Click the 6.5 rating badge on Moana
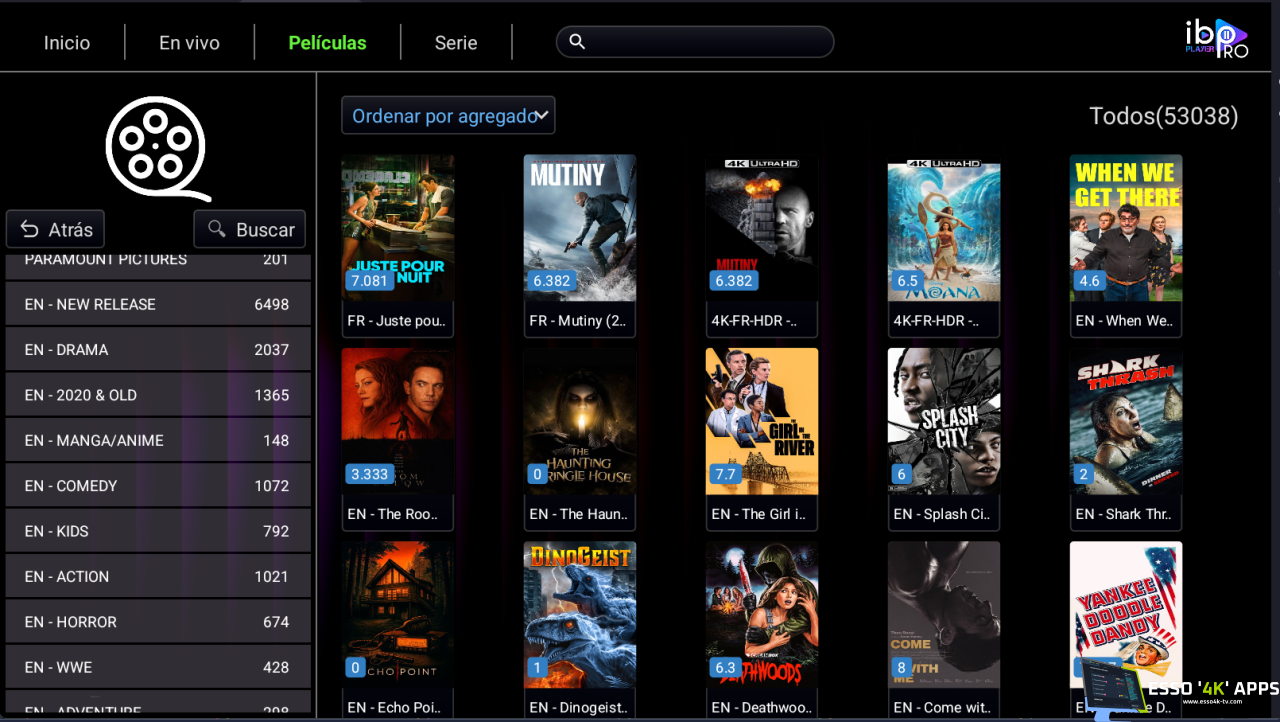This screenshot has width=1280, height=722. pyautogui.click(x=908, y=281)
